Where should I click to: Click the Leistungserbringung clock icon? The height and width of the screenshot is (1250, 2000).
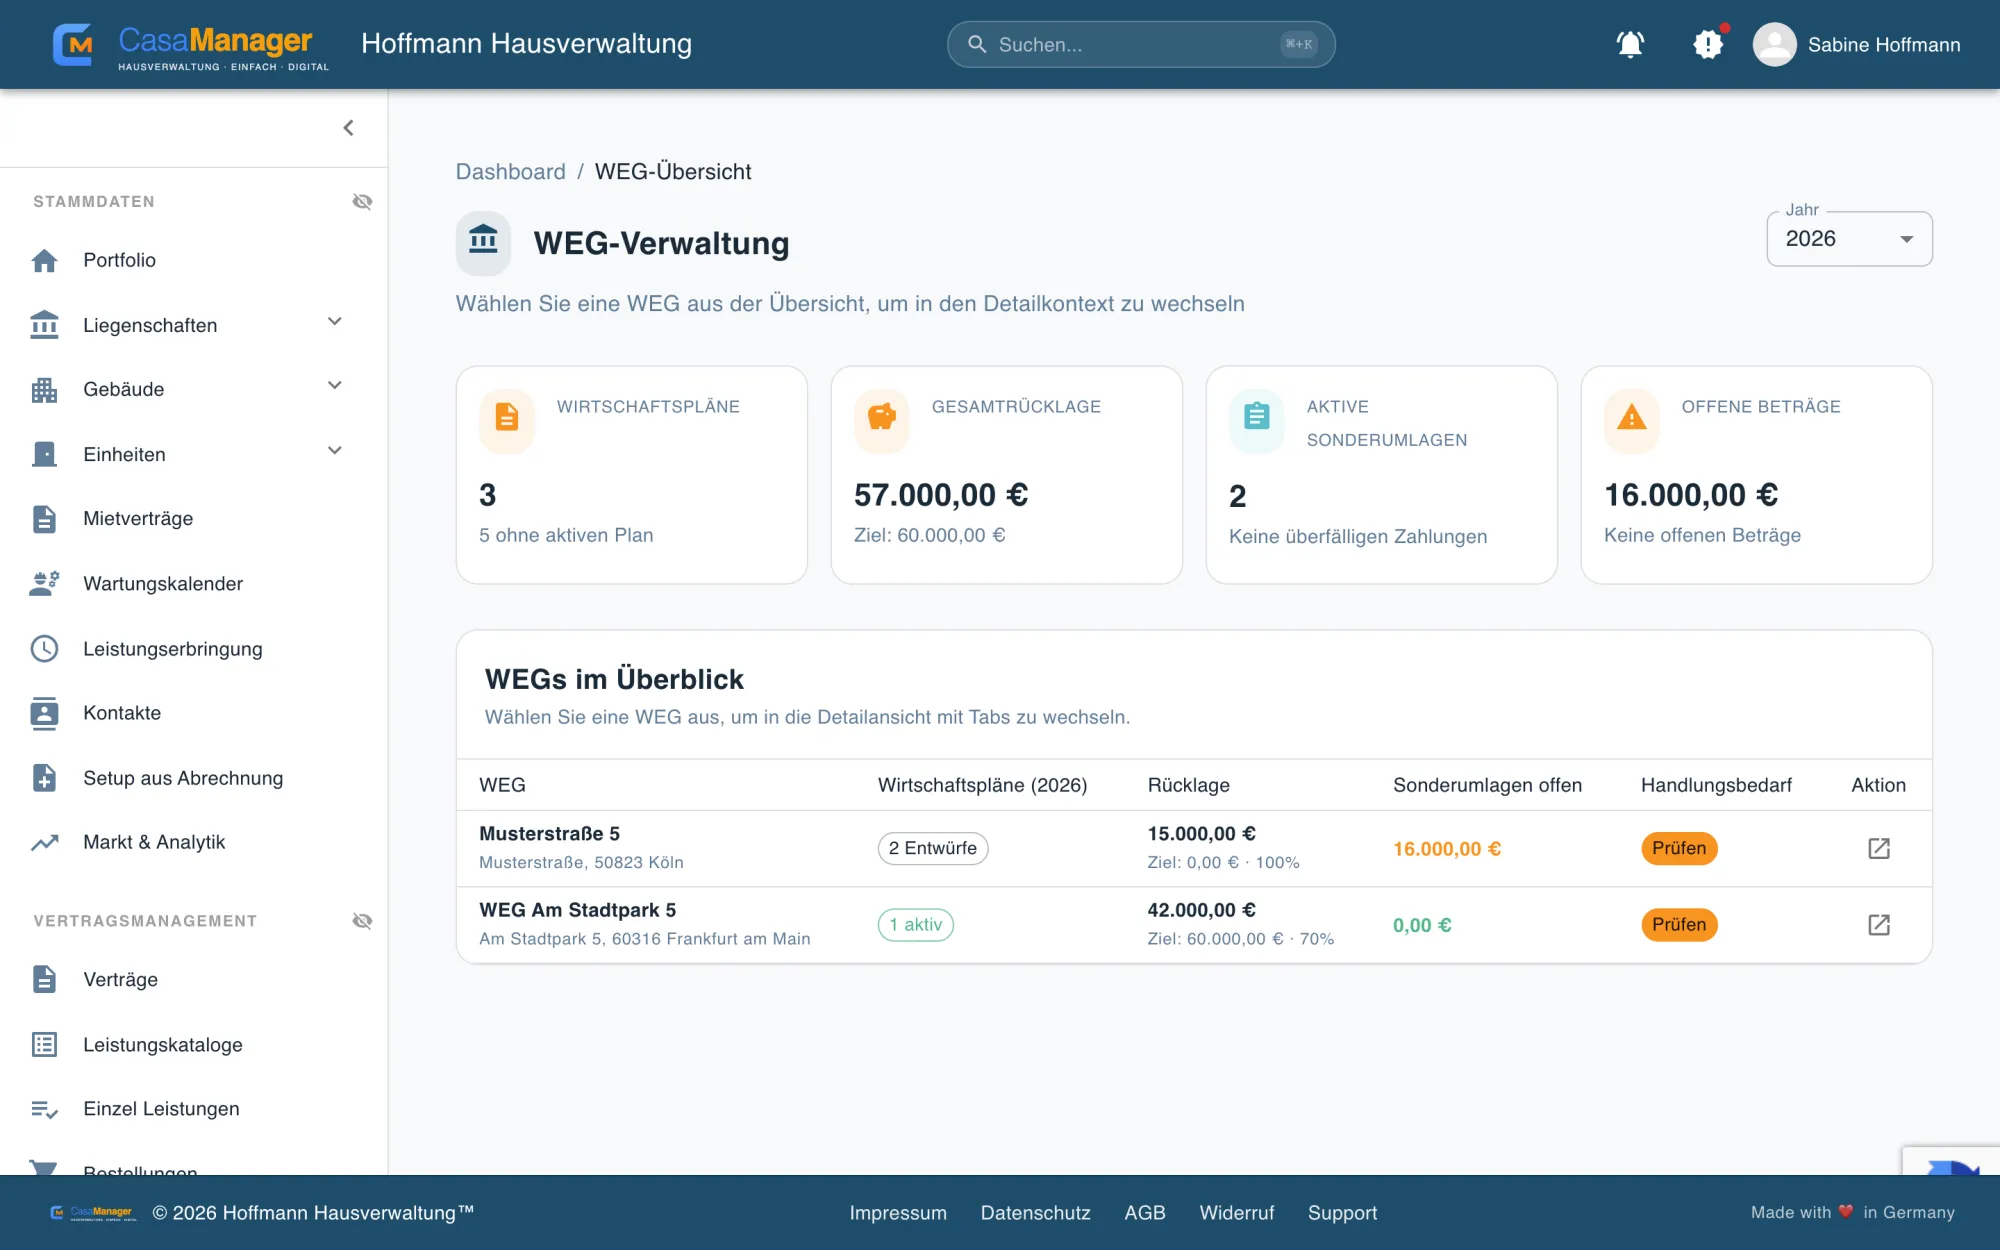point(44,648)
